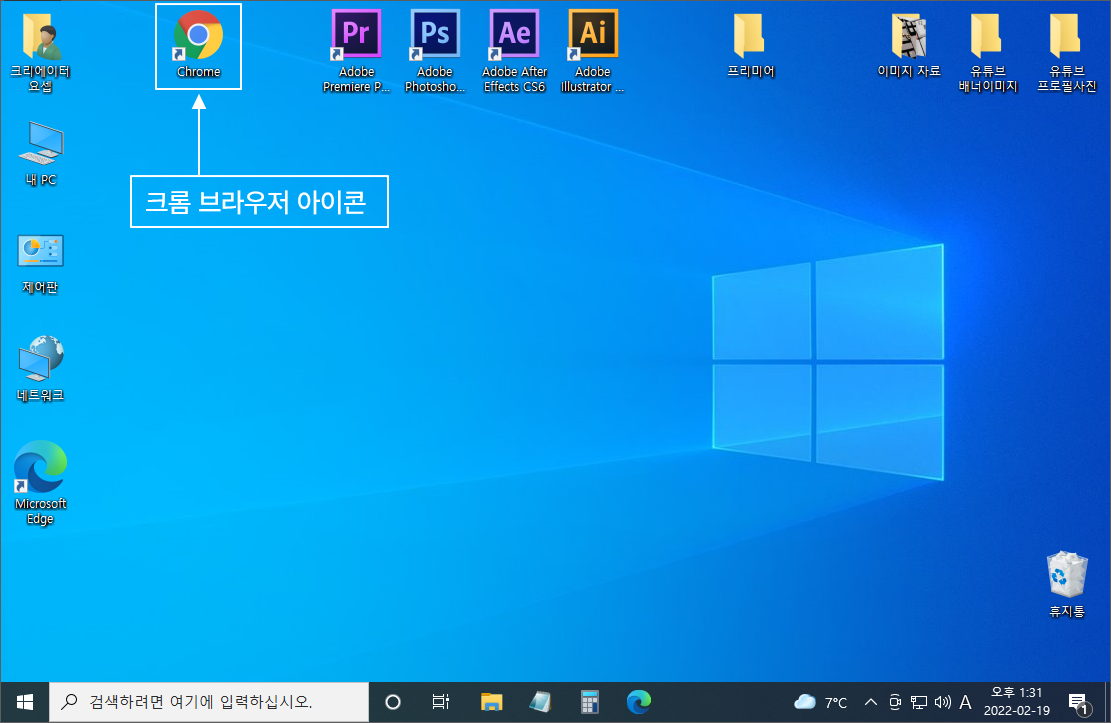The image size is (1111, 723).
Task: Launch Adobe After Effects CS6 shortcut
Action: coord(514,51)
